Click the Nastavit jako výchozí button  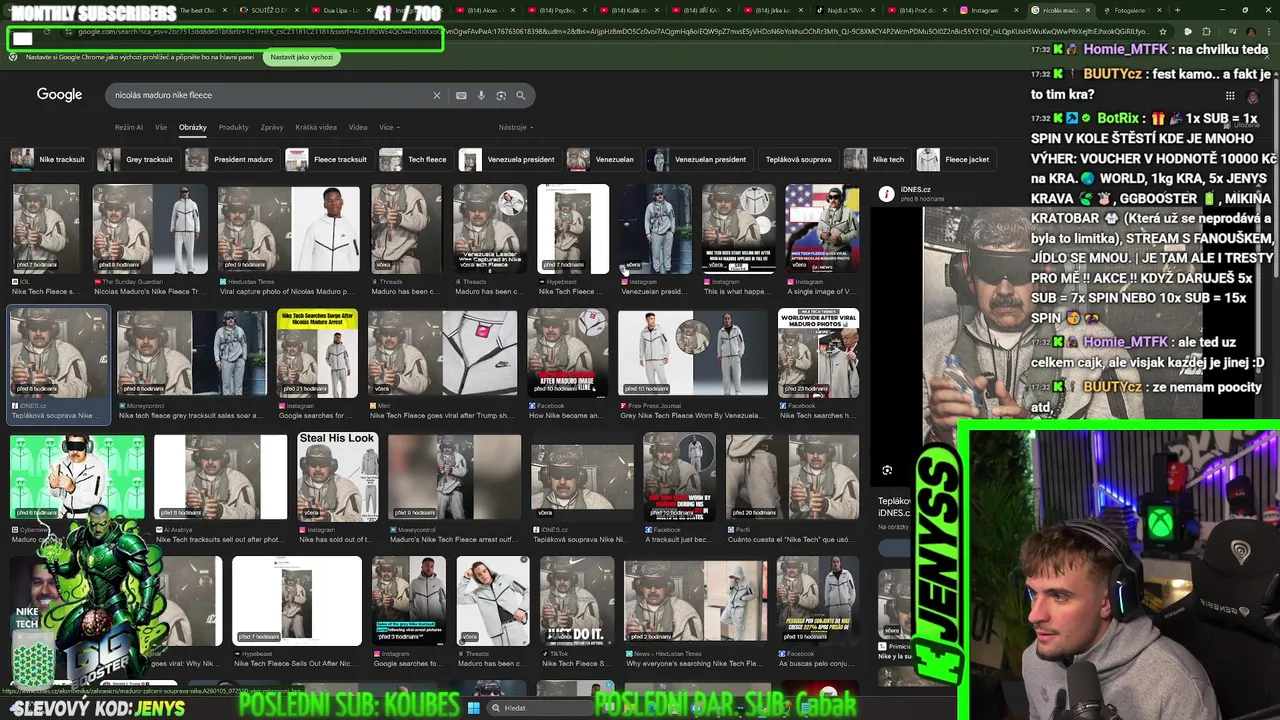(301, 57)
